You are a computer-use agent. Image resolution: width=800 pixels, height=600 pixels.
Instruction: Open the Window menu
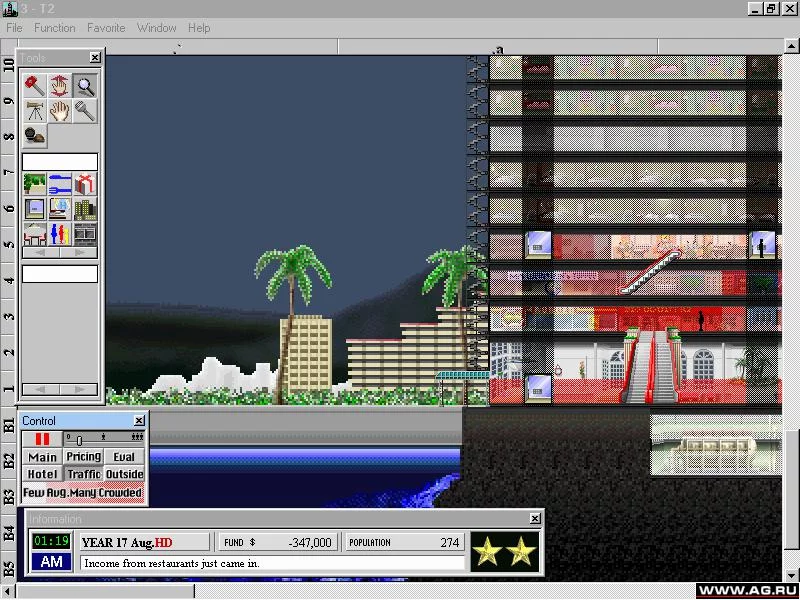(157, 28)
